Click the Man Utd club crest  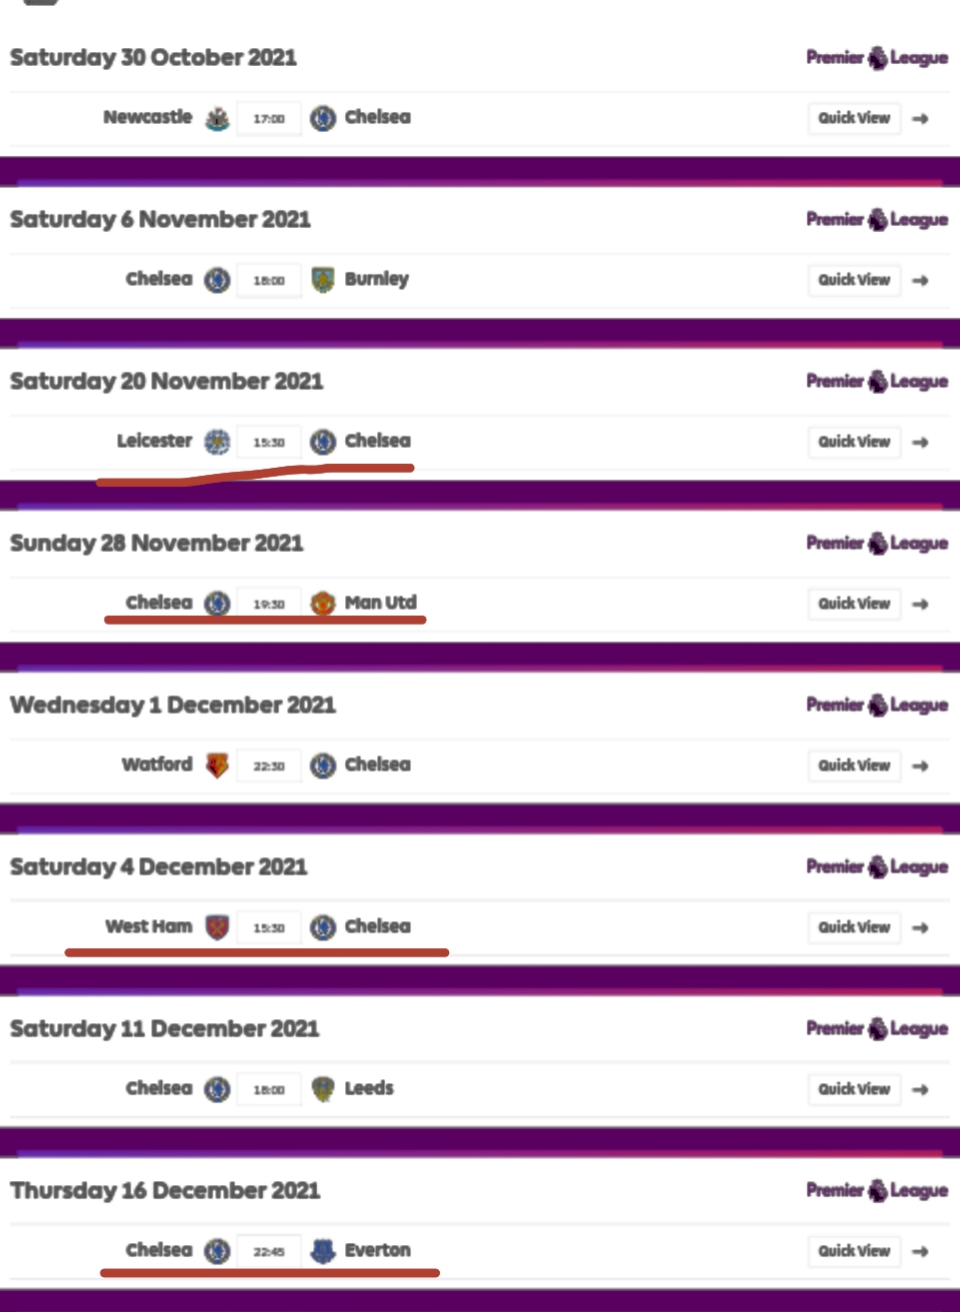(322, 604)
